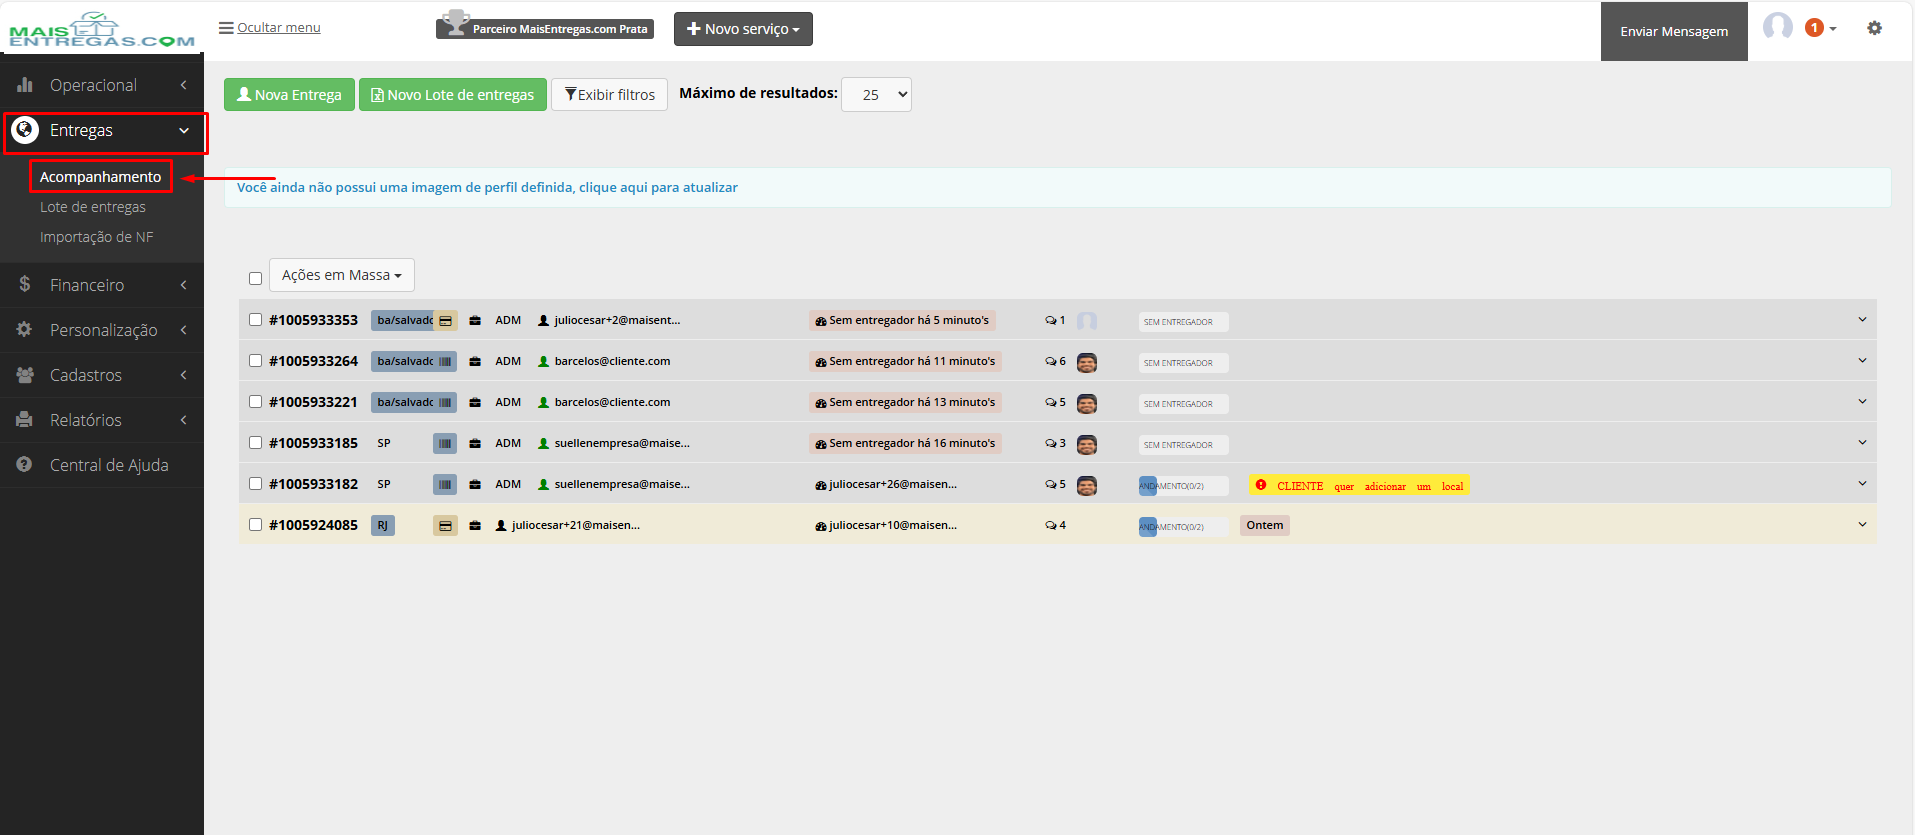
Task: Mark the checkbox for order #1005924085
Action: [x=255, y=525]
